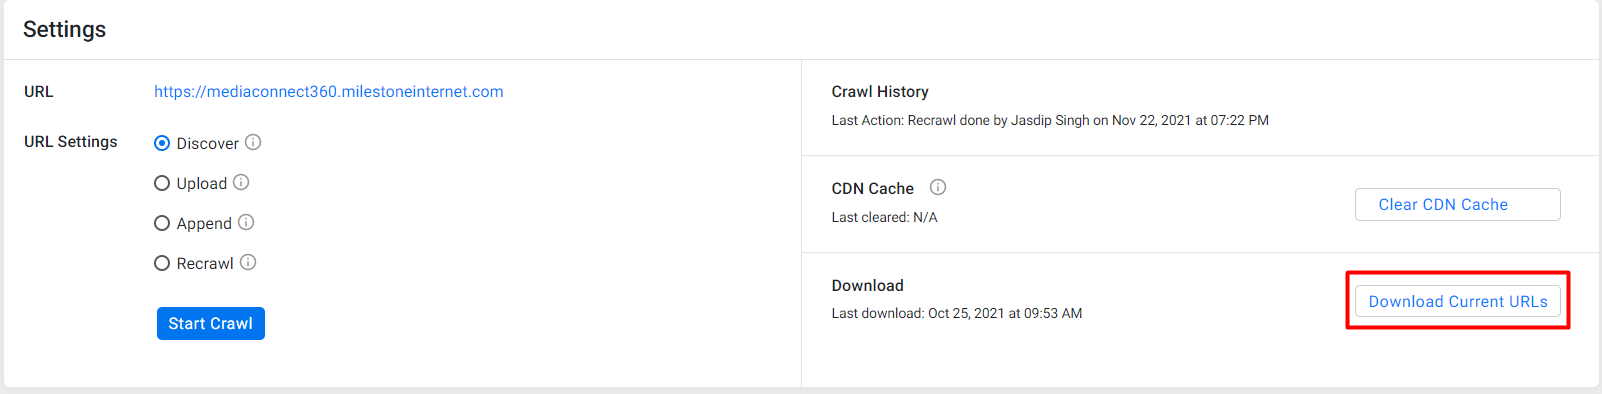Click the Start Crawl button

[211, 323]
